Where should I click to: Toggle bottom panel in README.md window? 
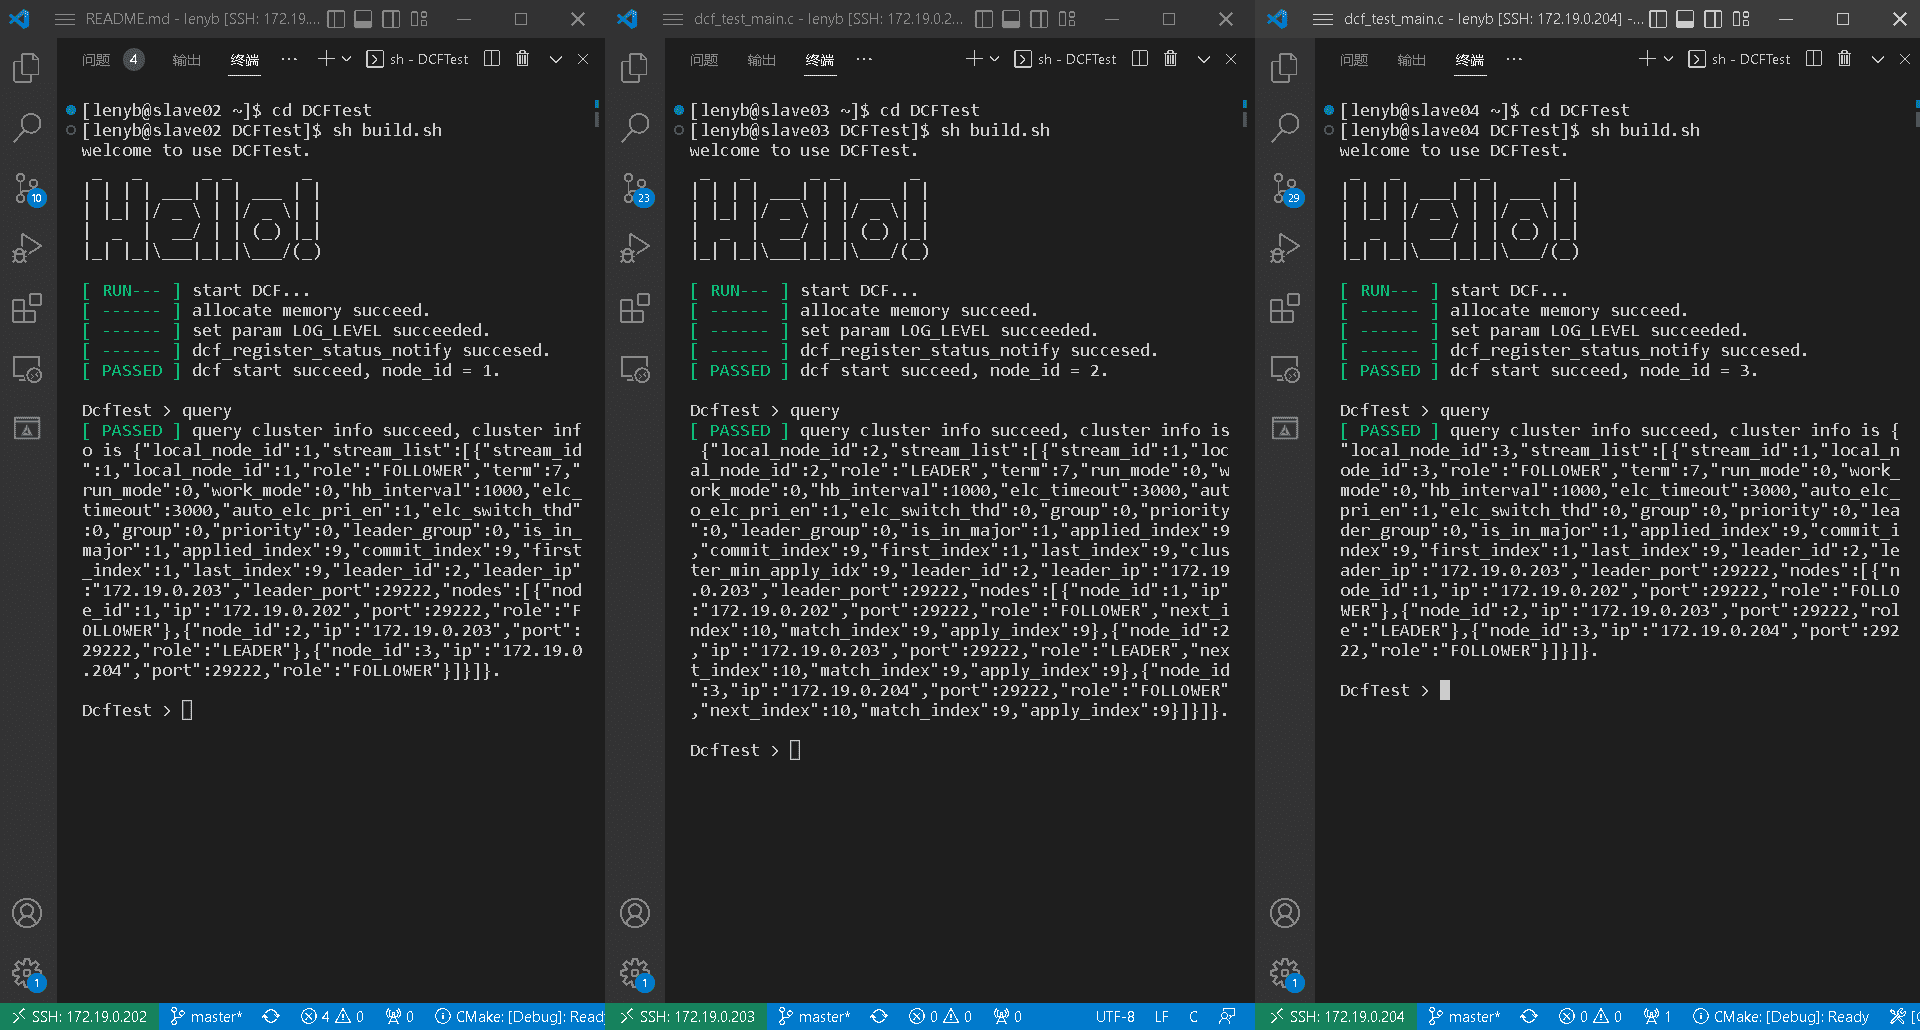pos(364,19)
